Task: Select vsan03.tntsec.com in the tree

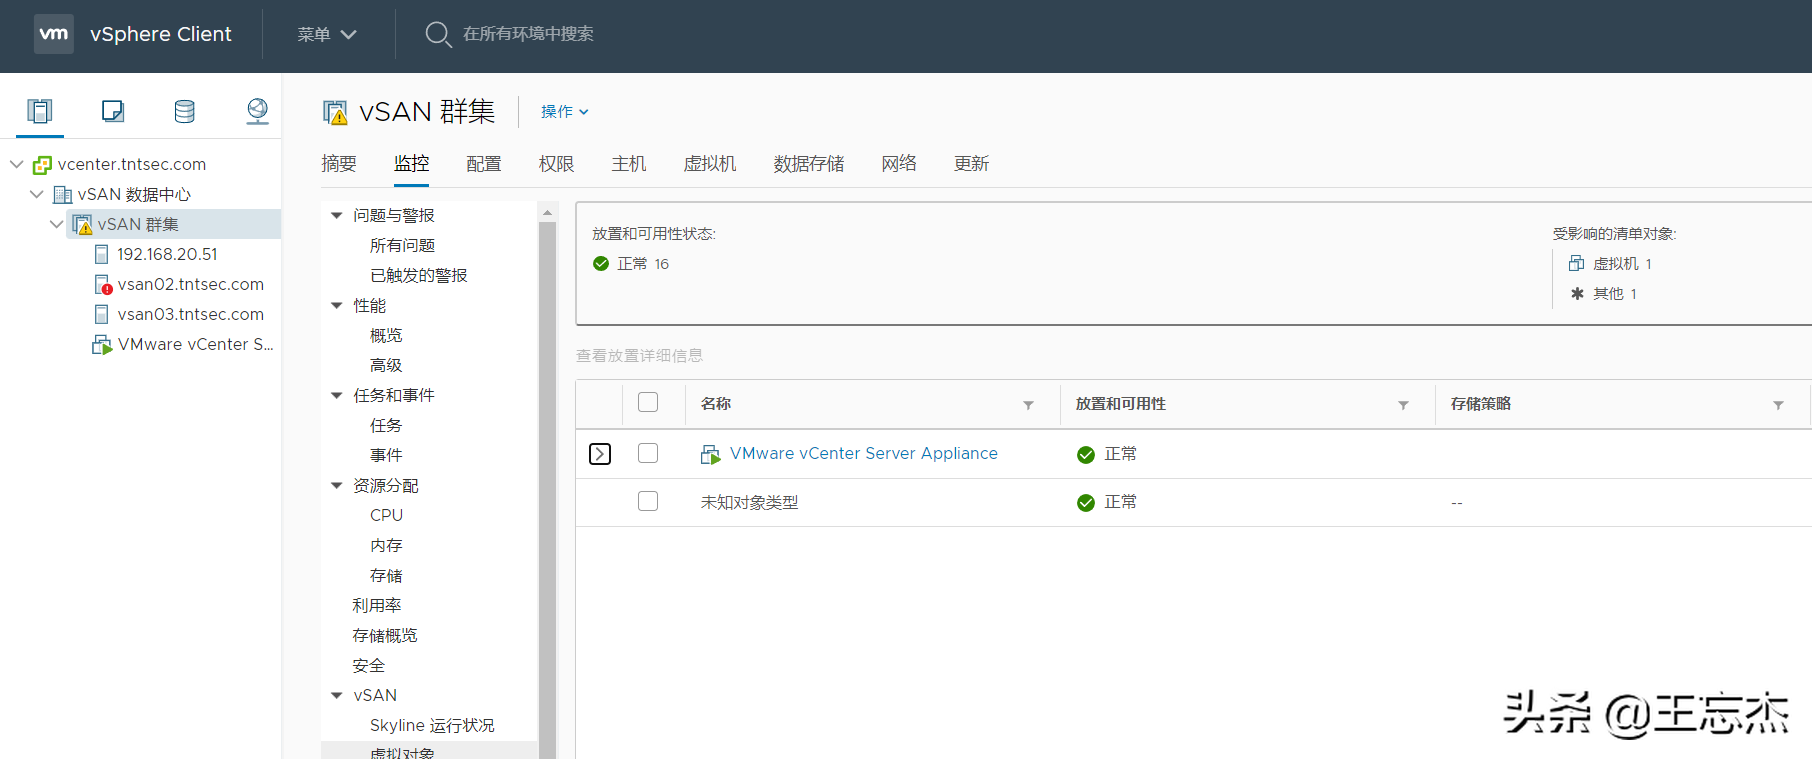Action: 190,315
